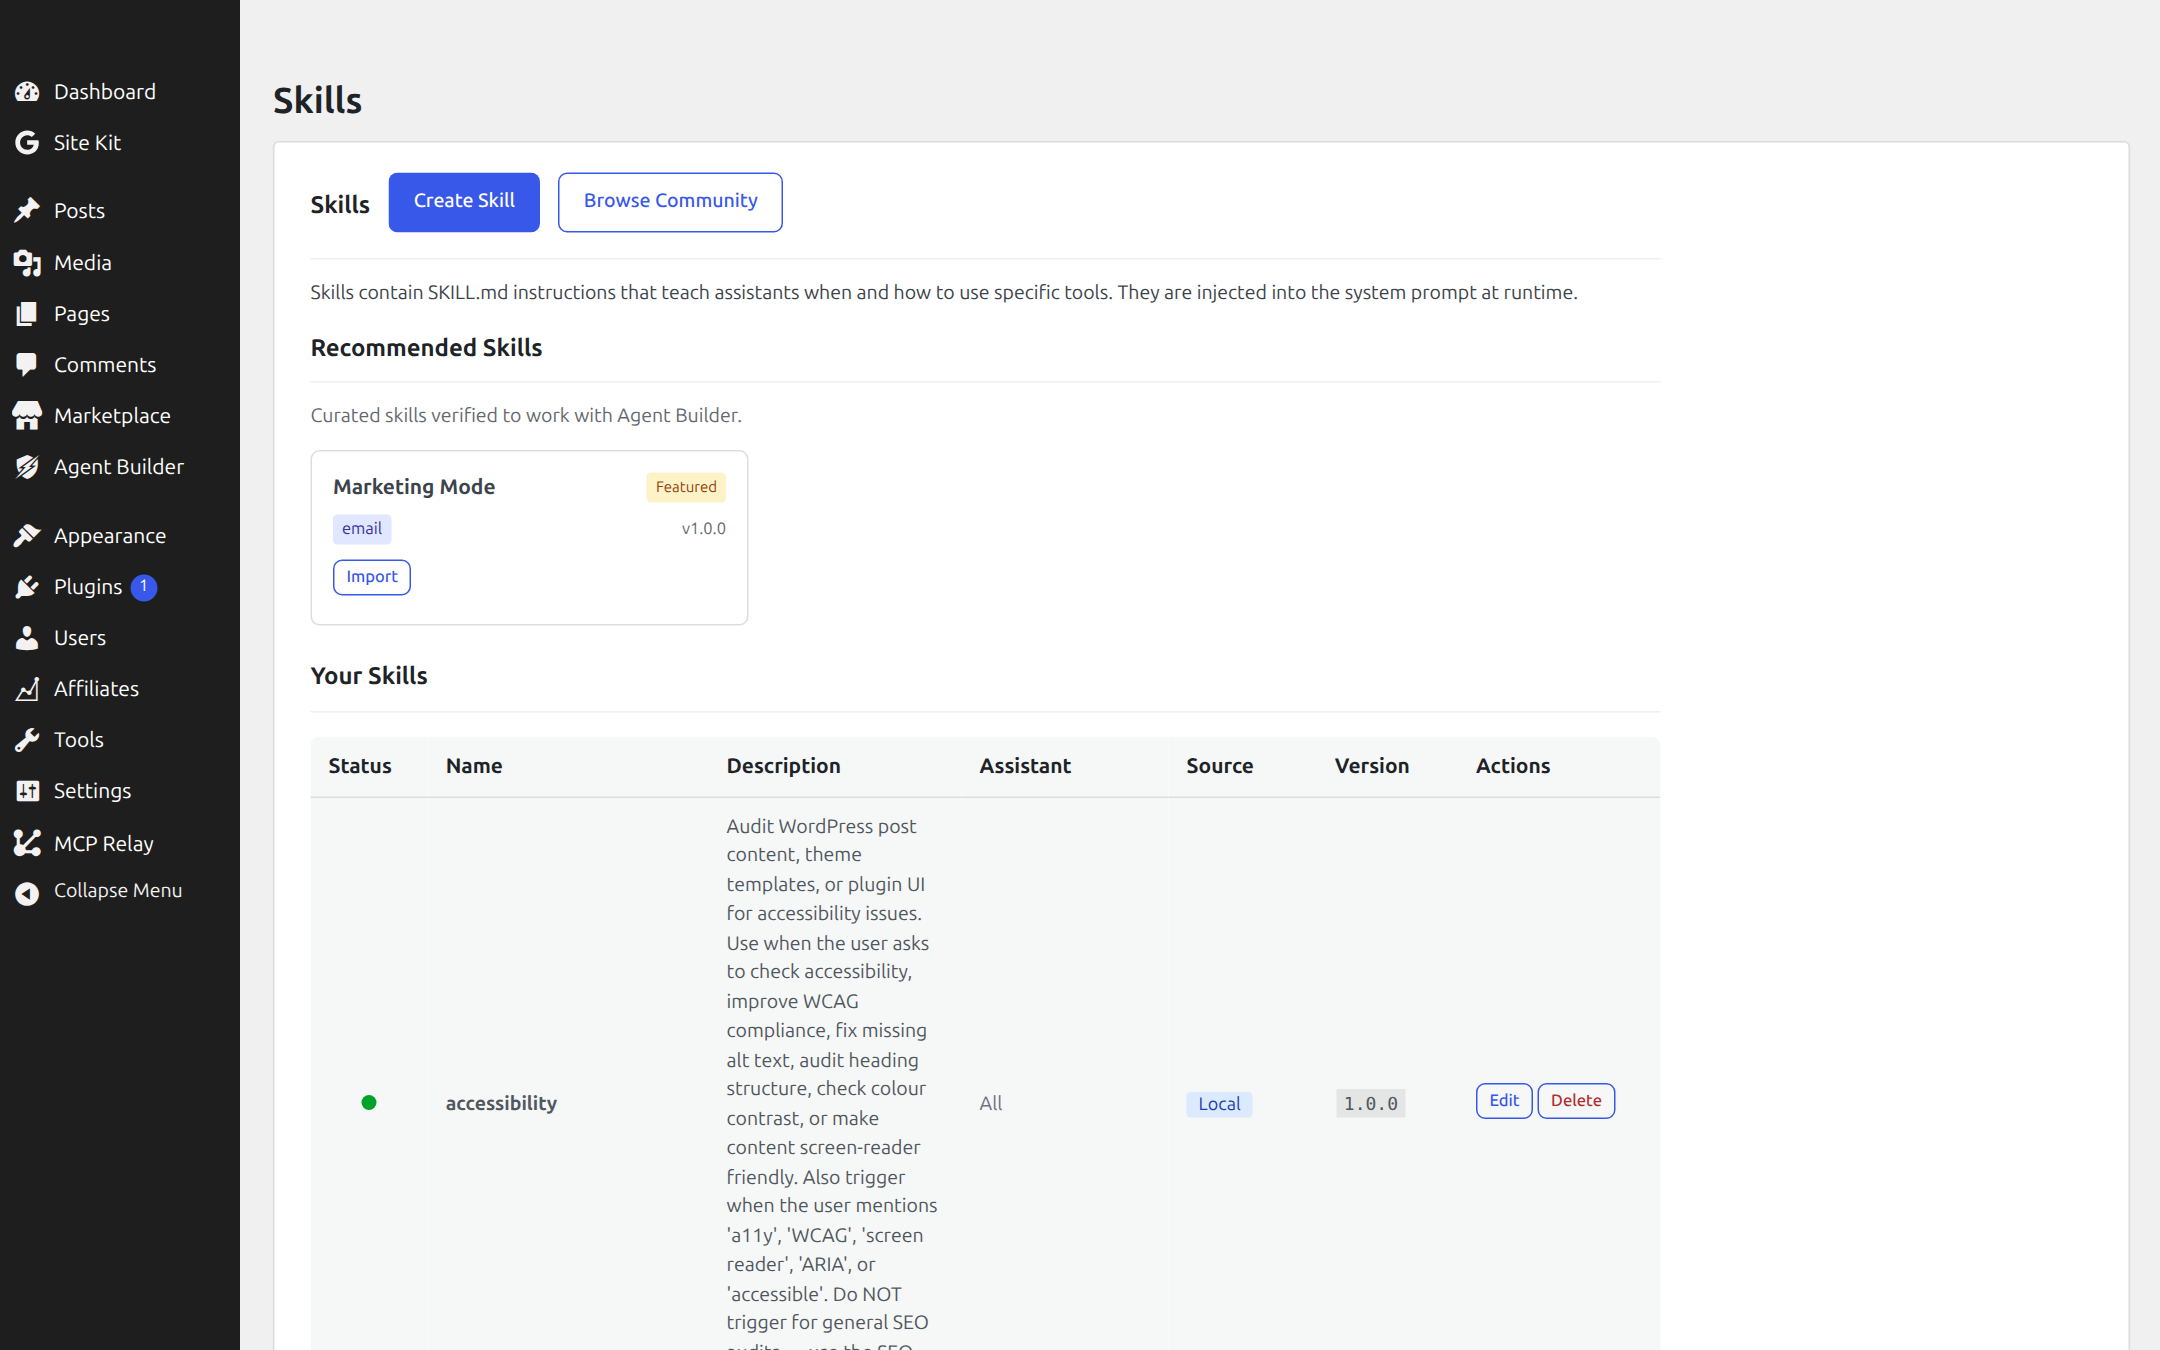Viewport: 2160px width, 1350px height.
Task: Click the accessibility skill name
Action: pos(501,1103)
